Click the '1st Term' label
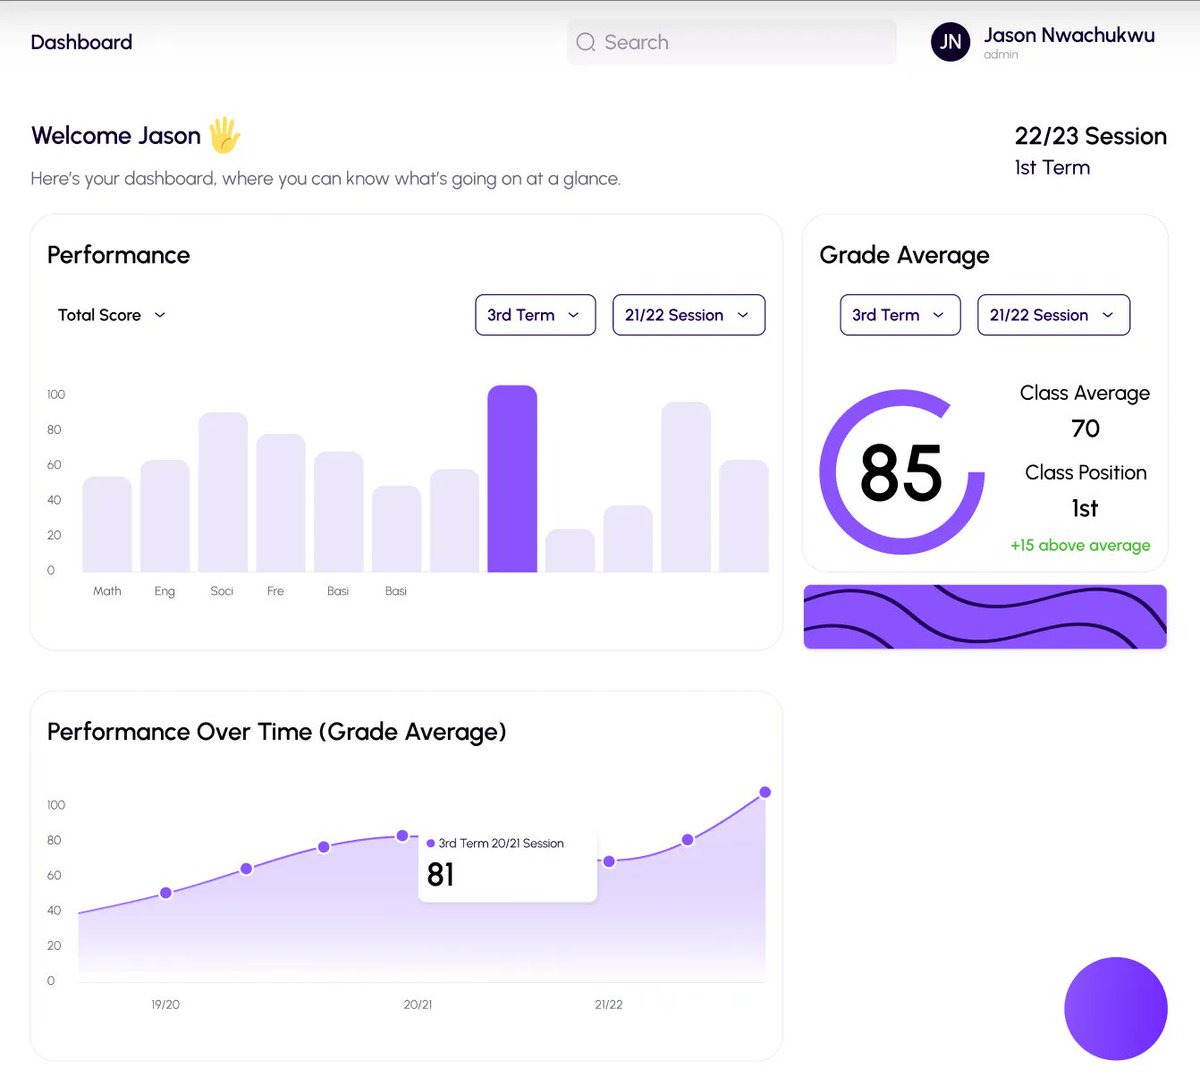Screen dimensions: 1200x1086 pyautogui.click(x=1052, y=168)
